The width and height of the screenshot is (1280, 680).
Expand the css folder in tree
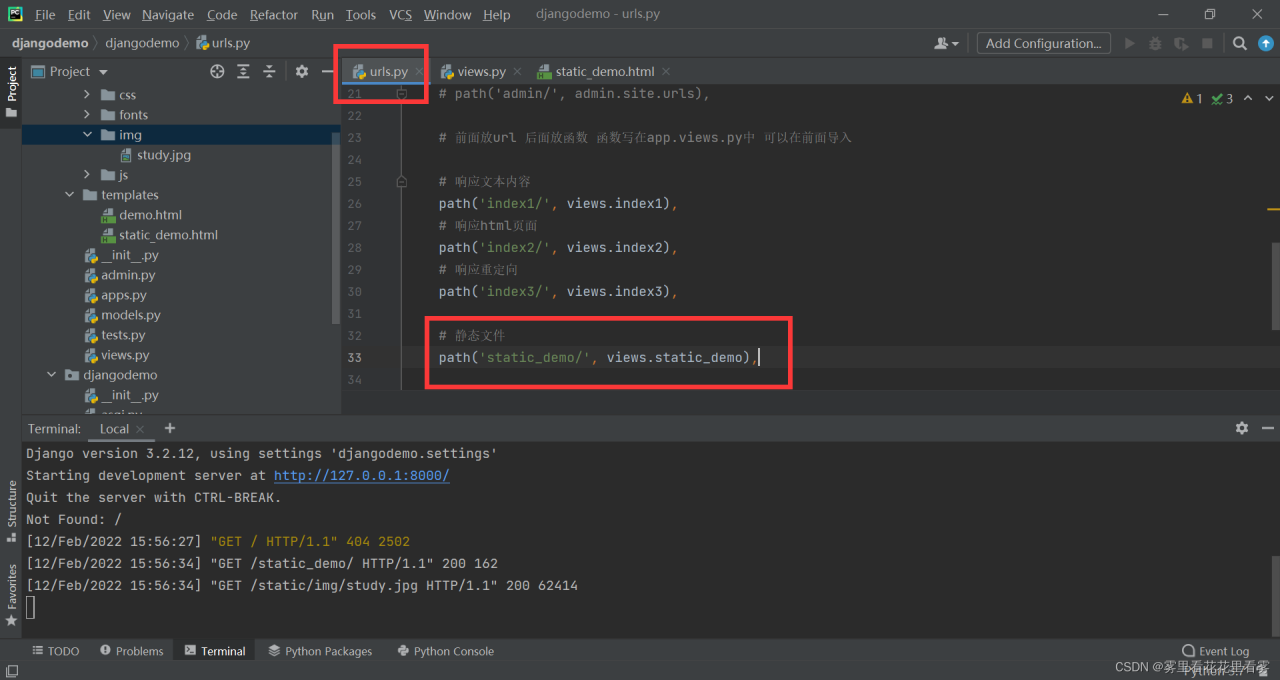pos(87,95)
